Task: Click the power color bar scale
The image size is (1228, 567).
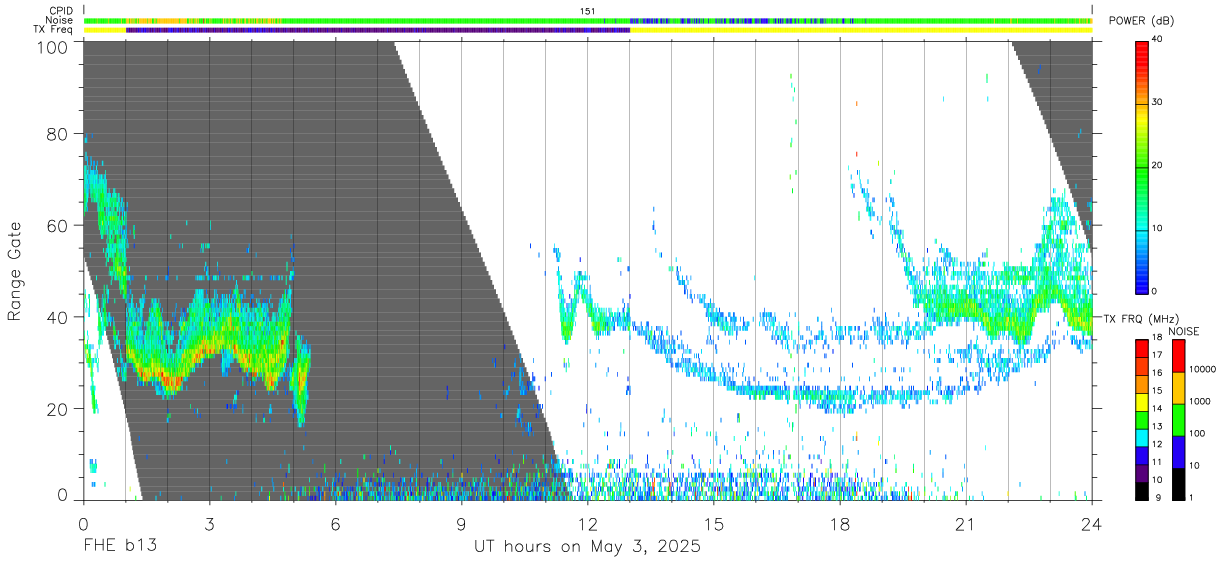Action: point(1141,166)
